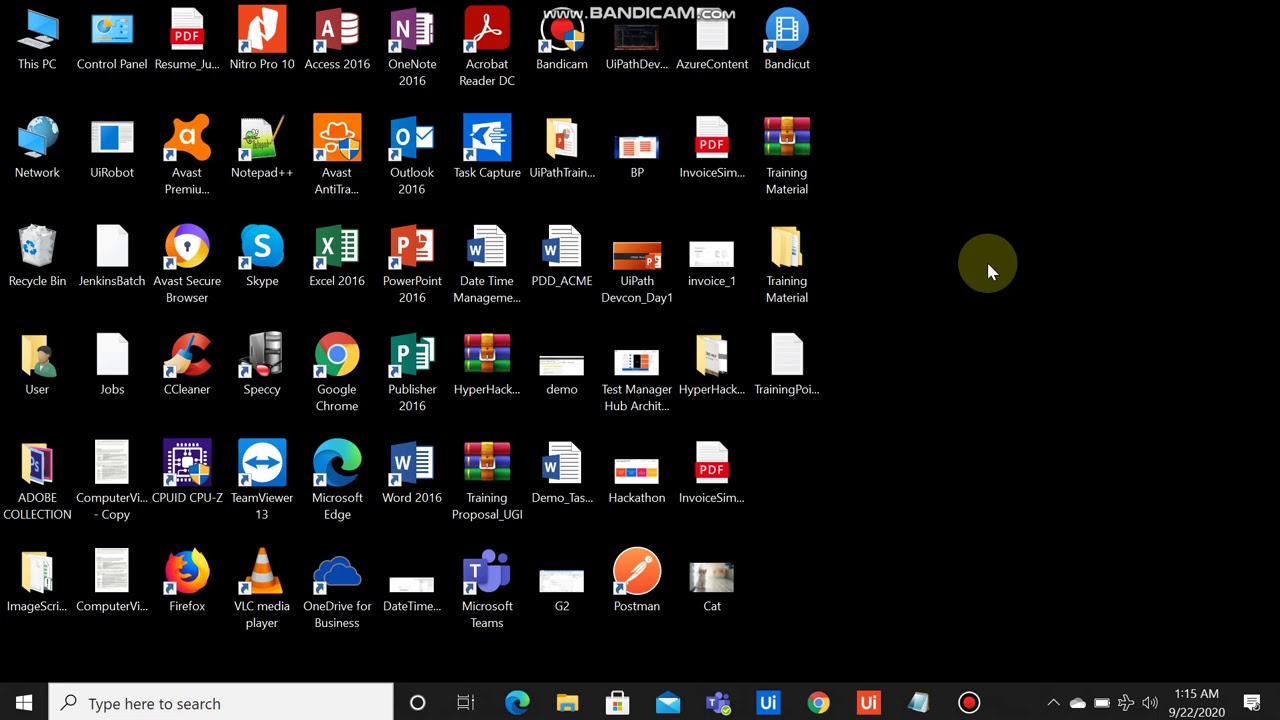Open the Date Time Management document

(x=487, y=264)
